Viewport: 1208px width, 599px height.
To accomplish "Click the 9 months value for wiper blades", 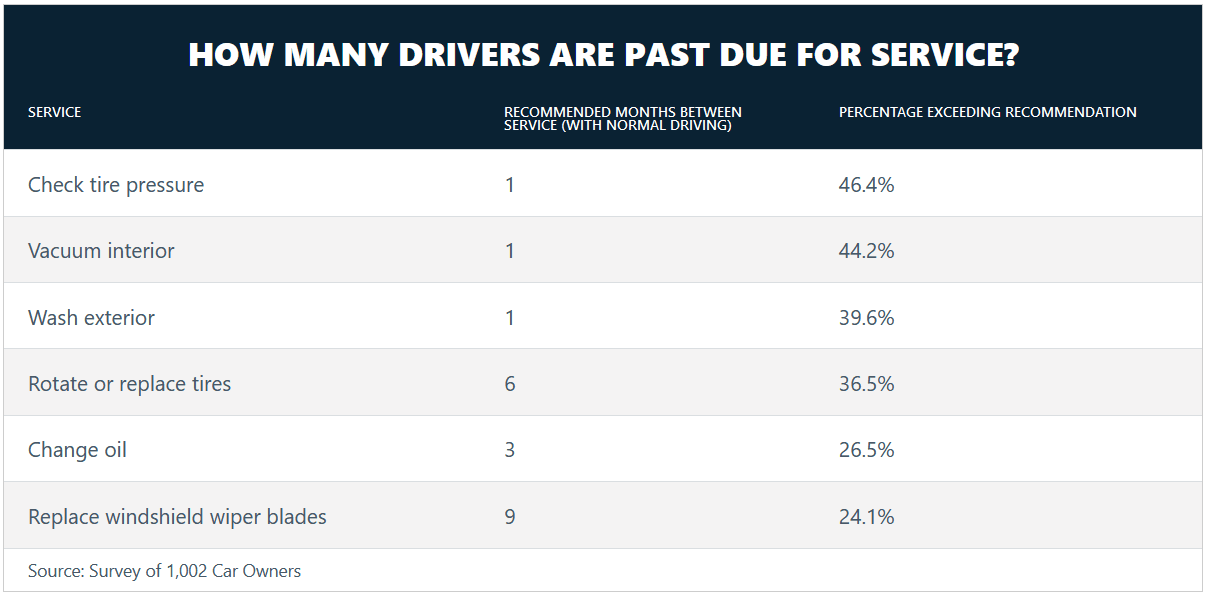I will (x=510, y=517).
